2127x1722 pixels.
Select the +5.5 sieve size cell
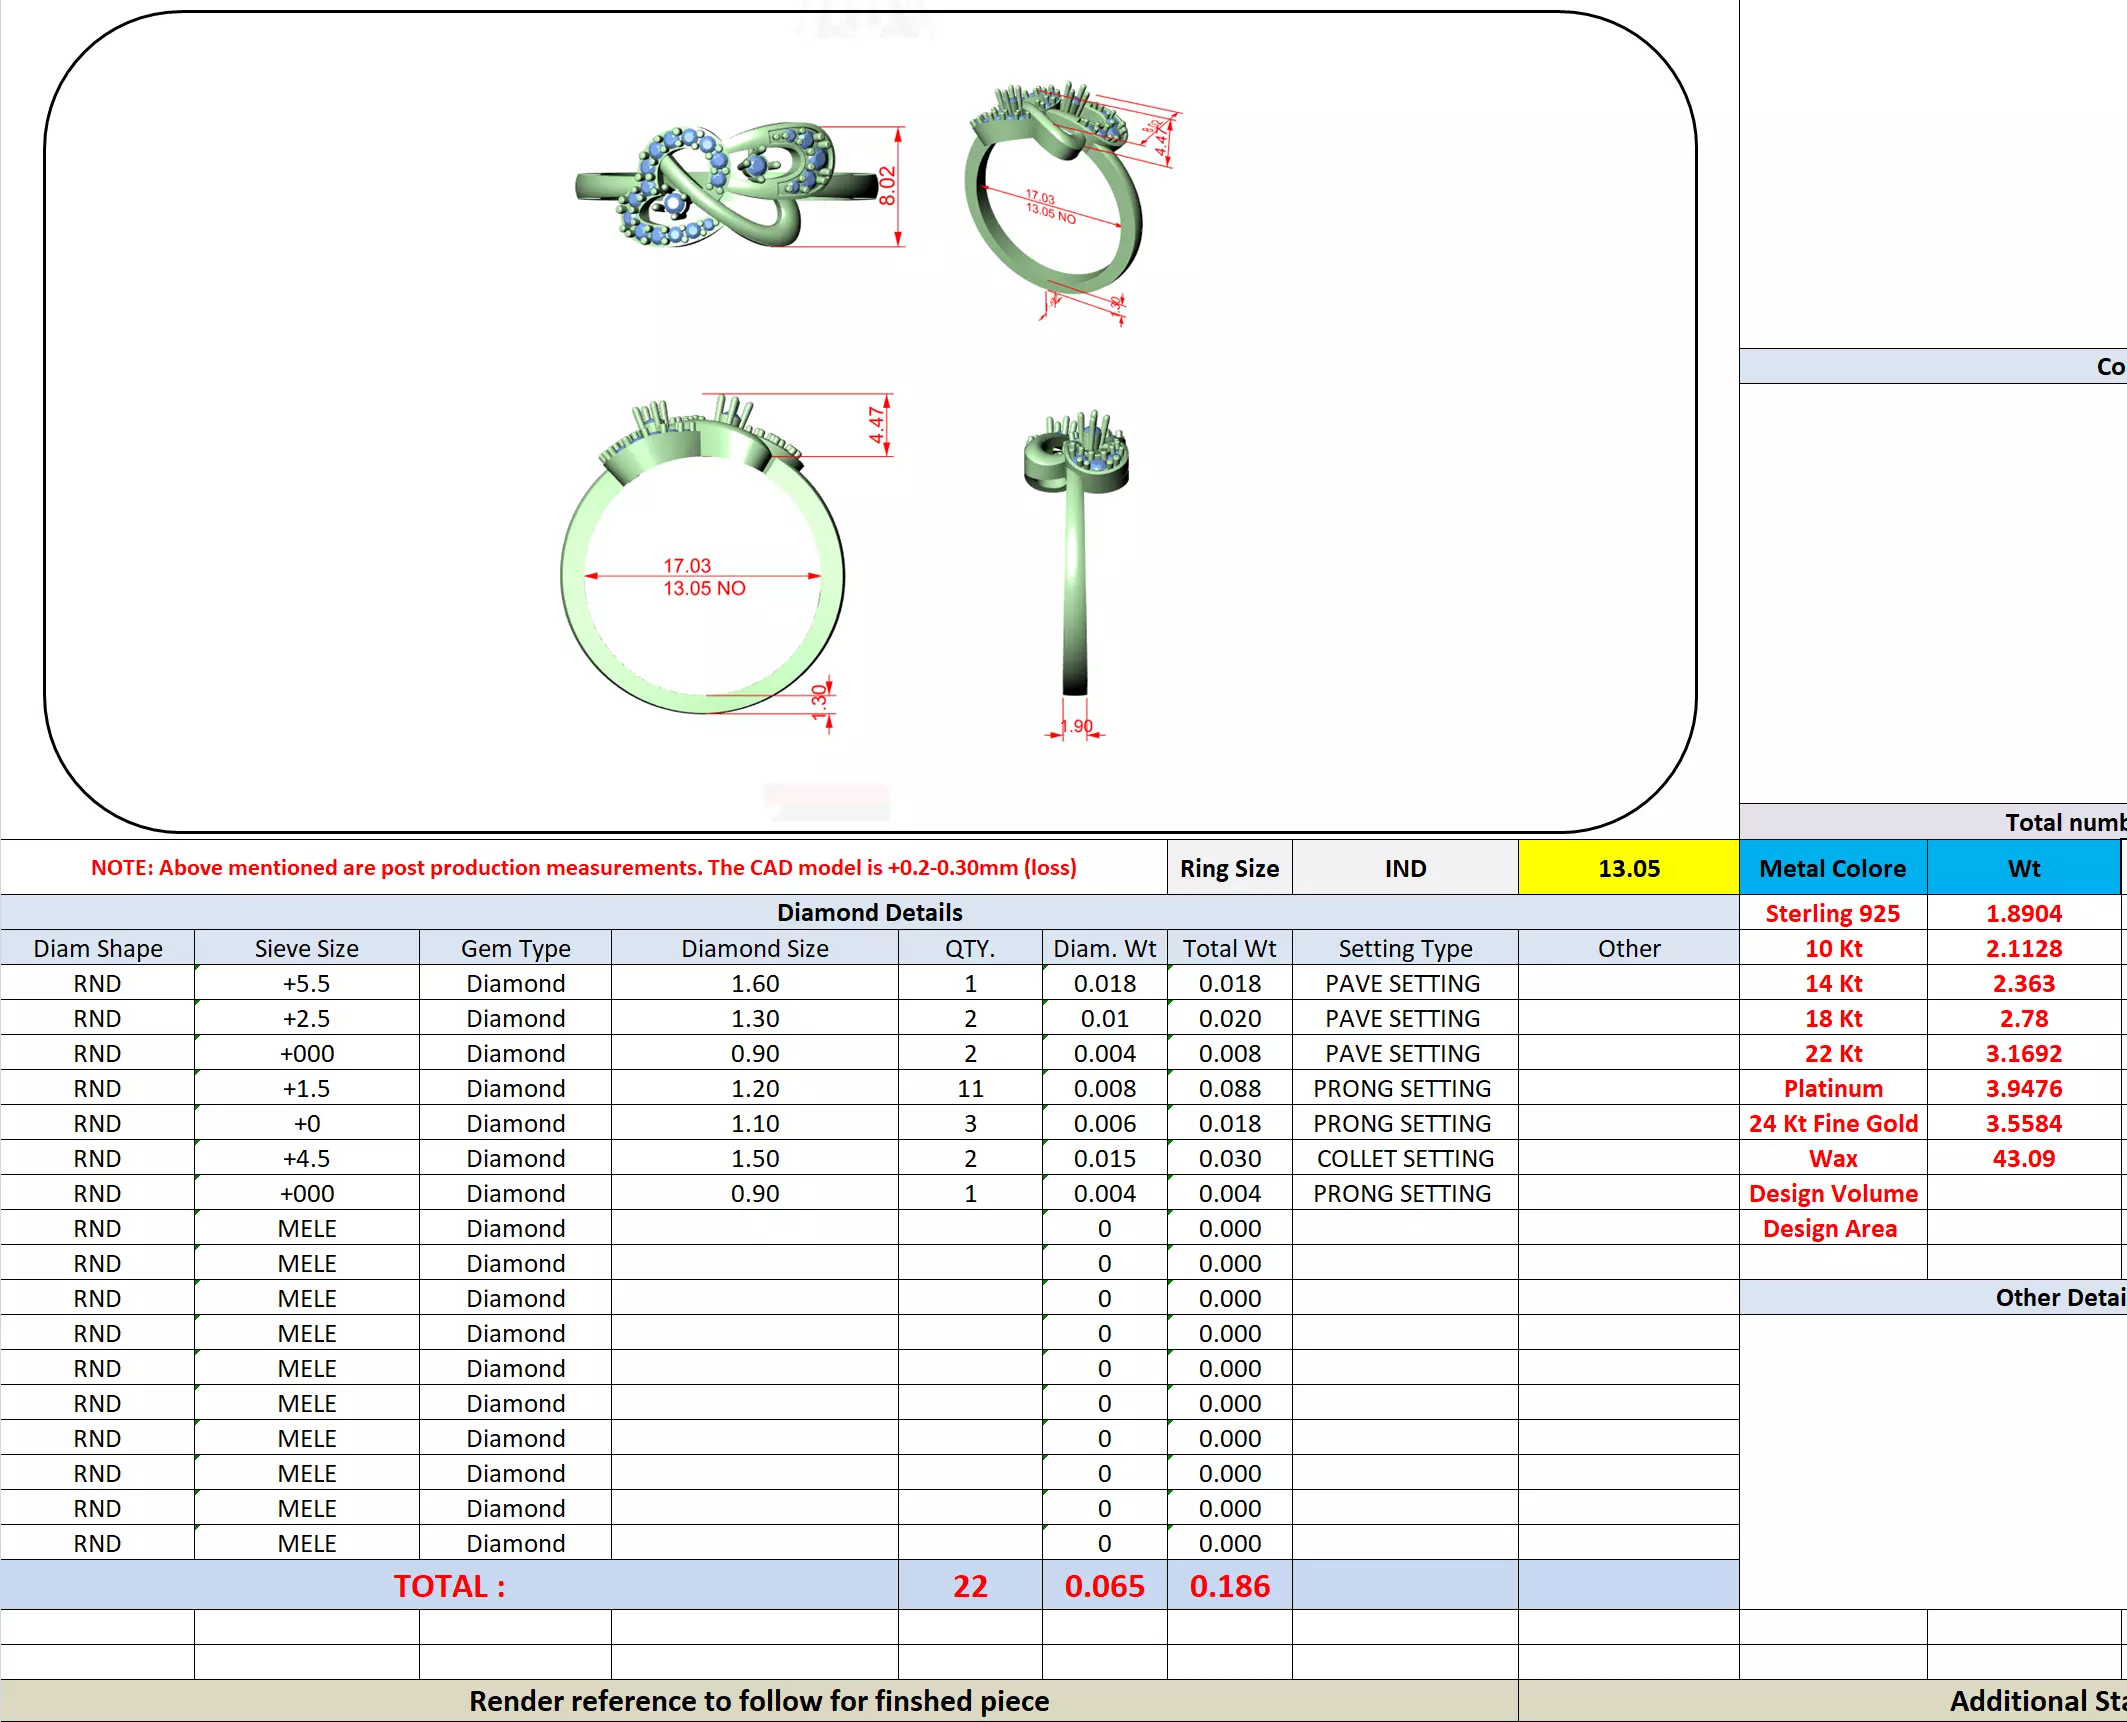point(306,983)
